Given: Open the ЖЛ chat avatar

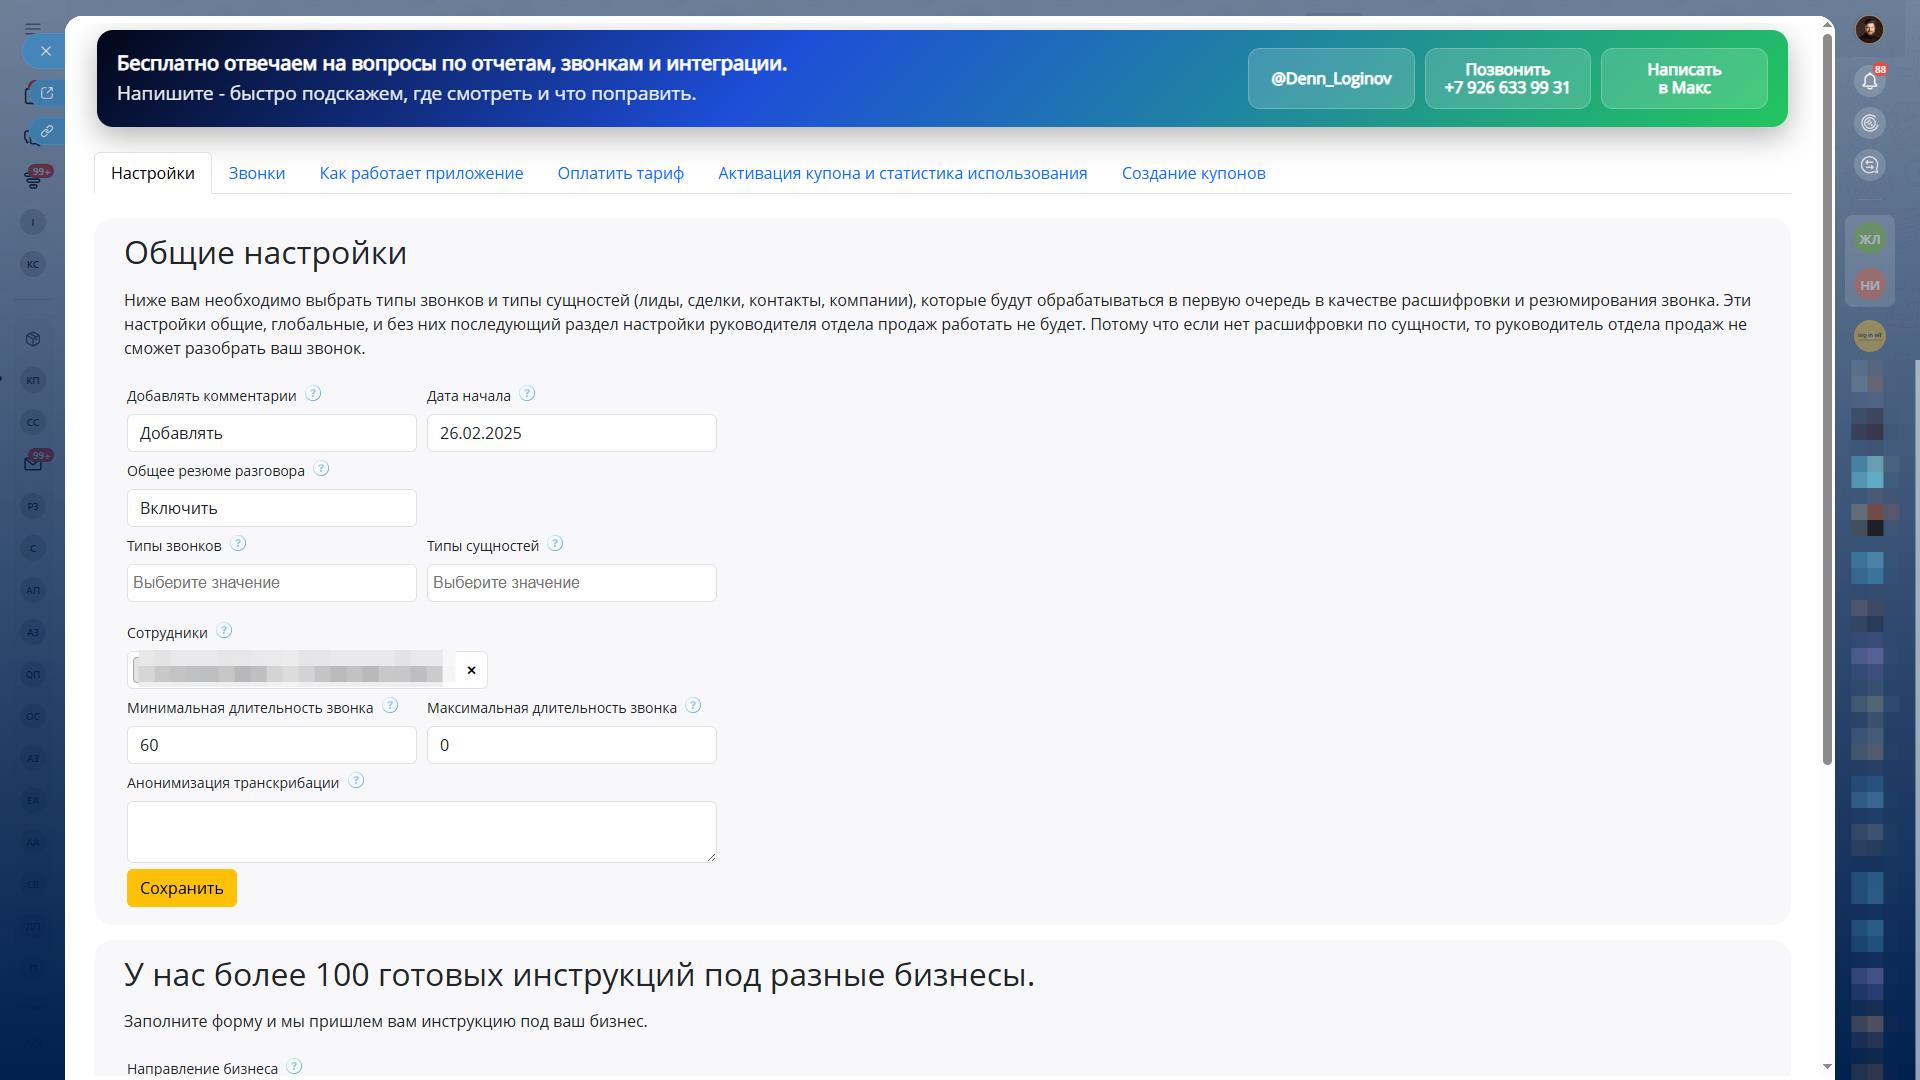Looking at the screenshot, I should (x=1869, y=239).
